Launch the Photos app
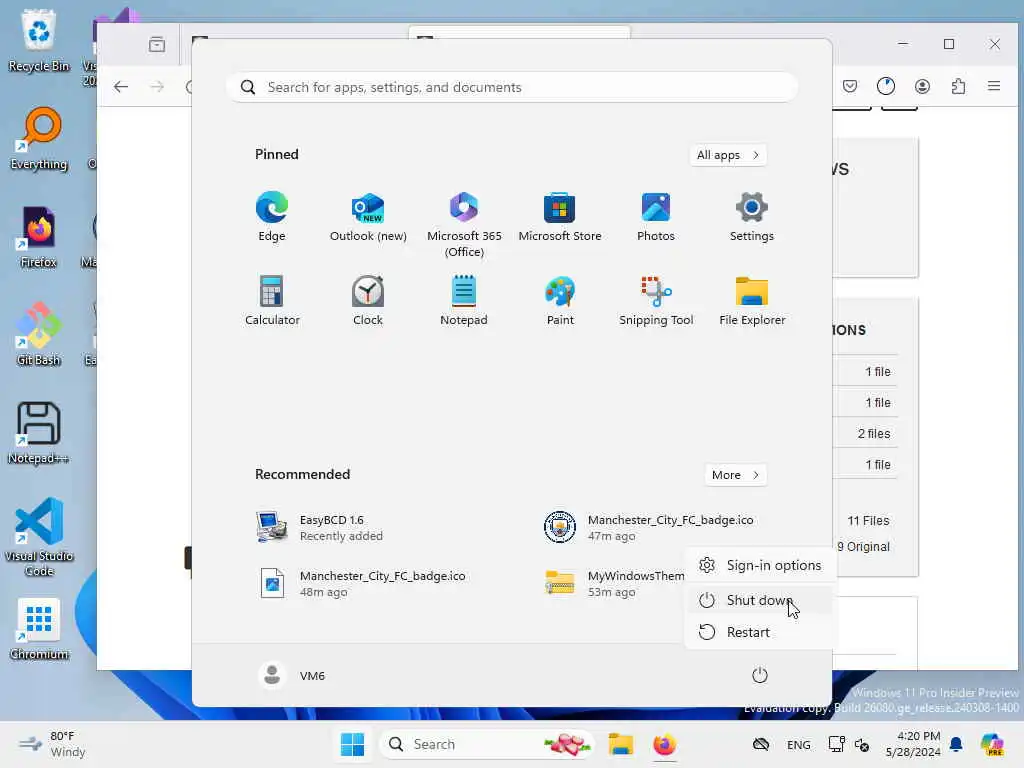 point(656,217)
